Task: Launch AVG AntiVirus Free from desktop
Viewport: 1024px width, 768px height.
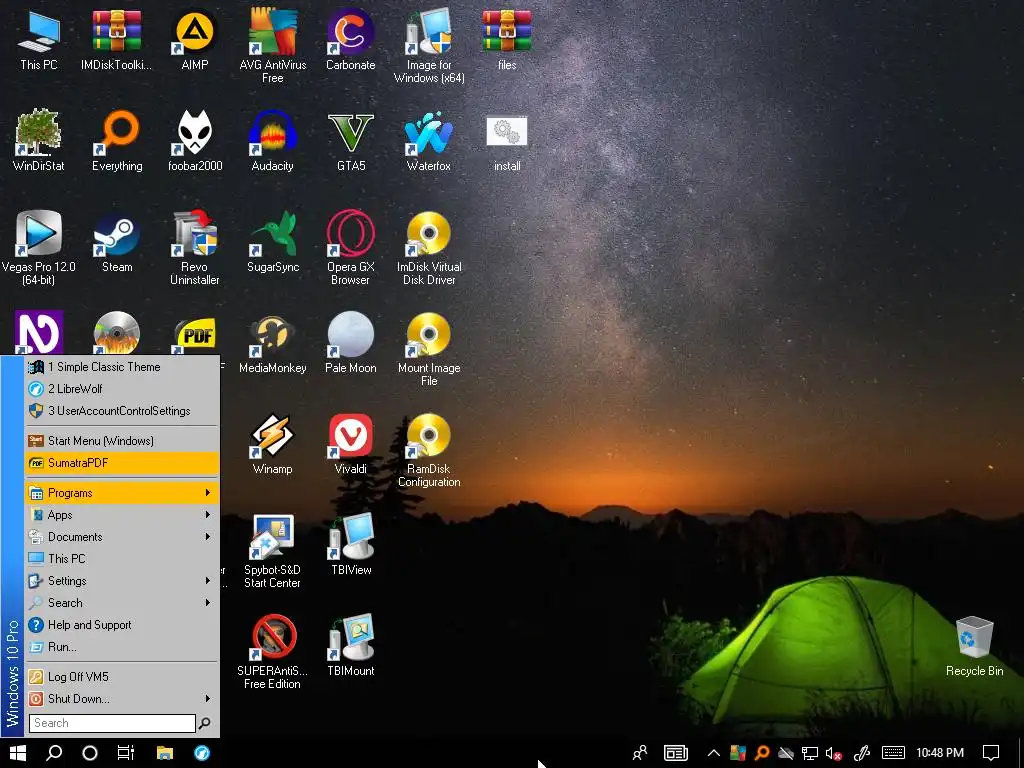Action: tap(272, 46)
